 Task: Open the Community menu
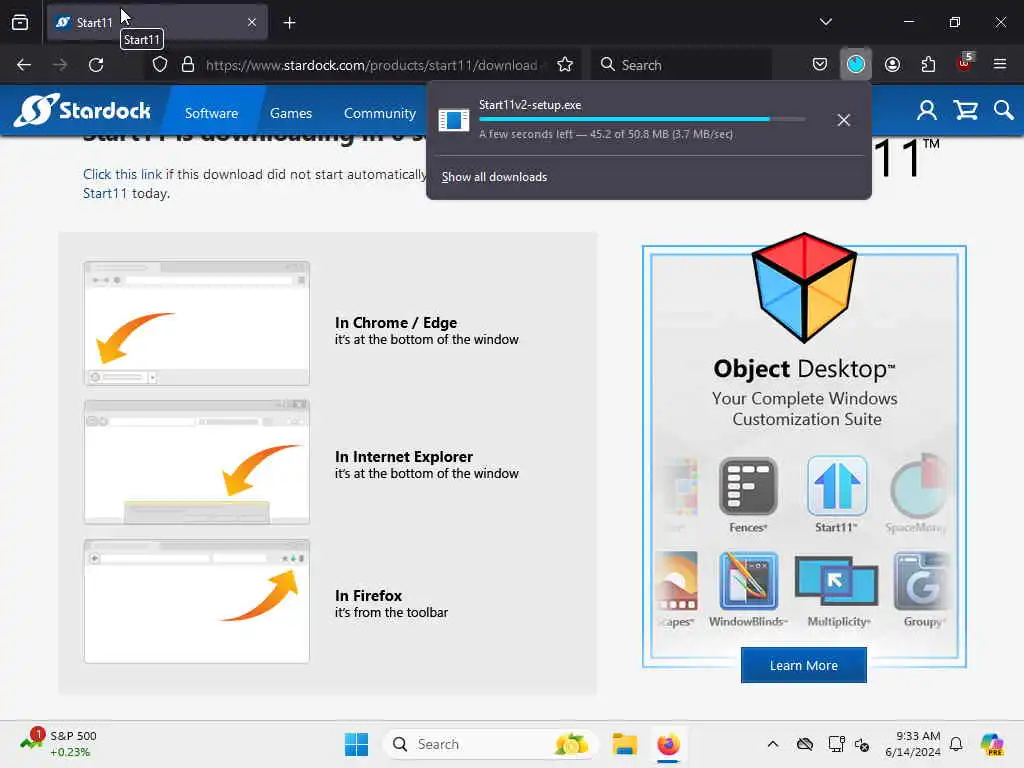379,113
